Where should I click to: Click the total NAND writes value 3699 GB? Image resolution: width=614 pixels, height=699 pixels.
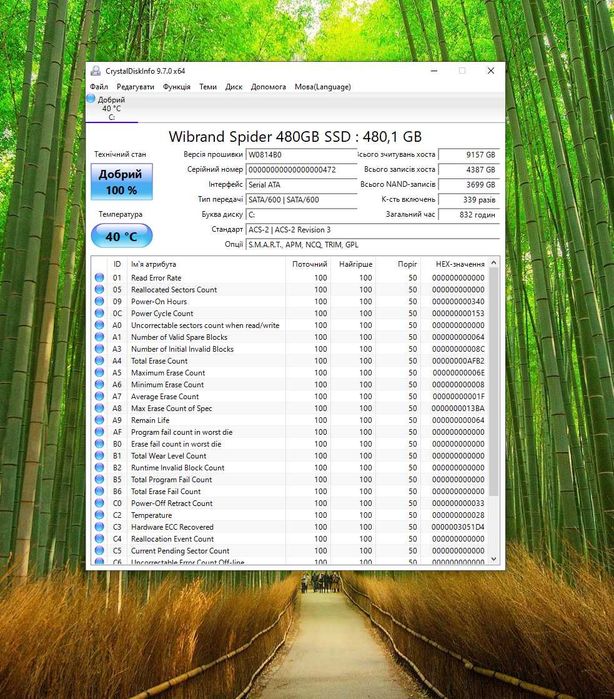(x=469, y=185)
